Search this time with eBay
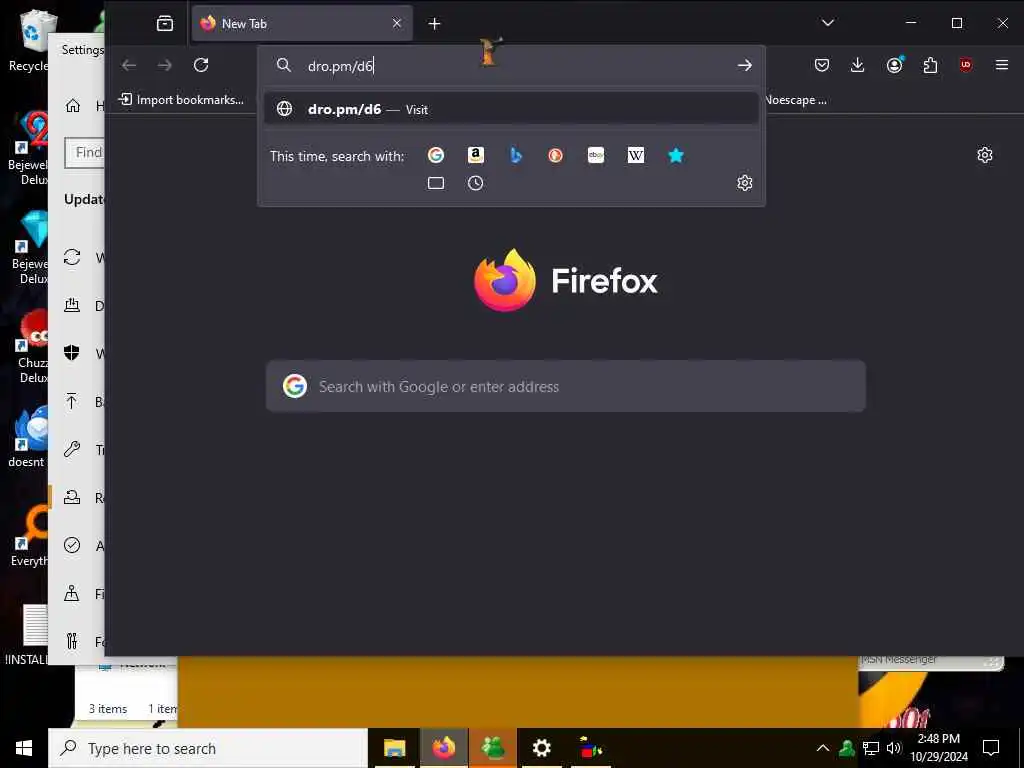 pos(596,155)
